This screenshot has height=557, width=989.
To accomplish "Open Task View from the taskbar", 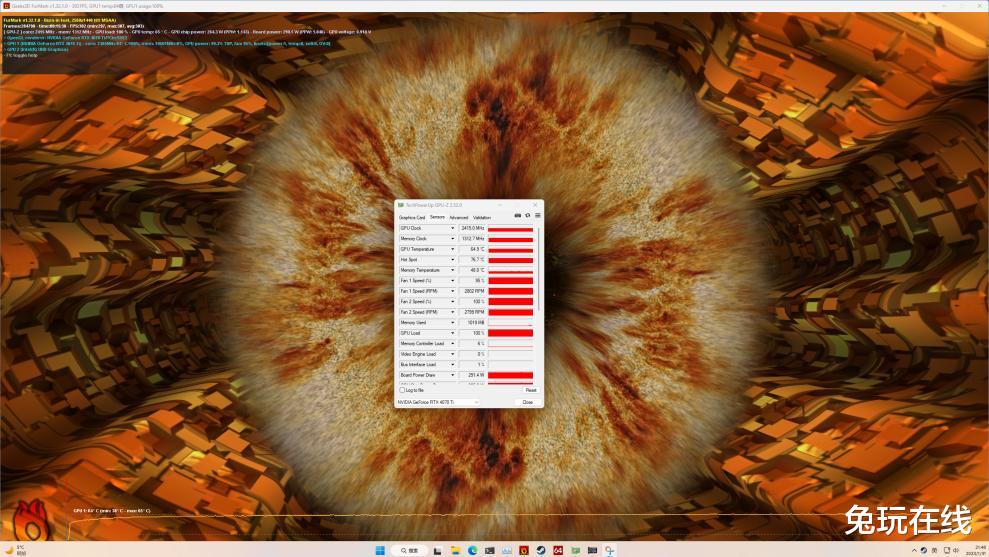I will tap(437, 551).
